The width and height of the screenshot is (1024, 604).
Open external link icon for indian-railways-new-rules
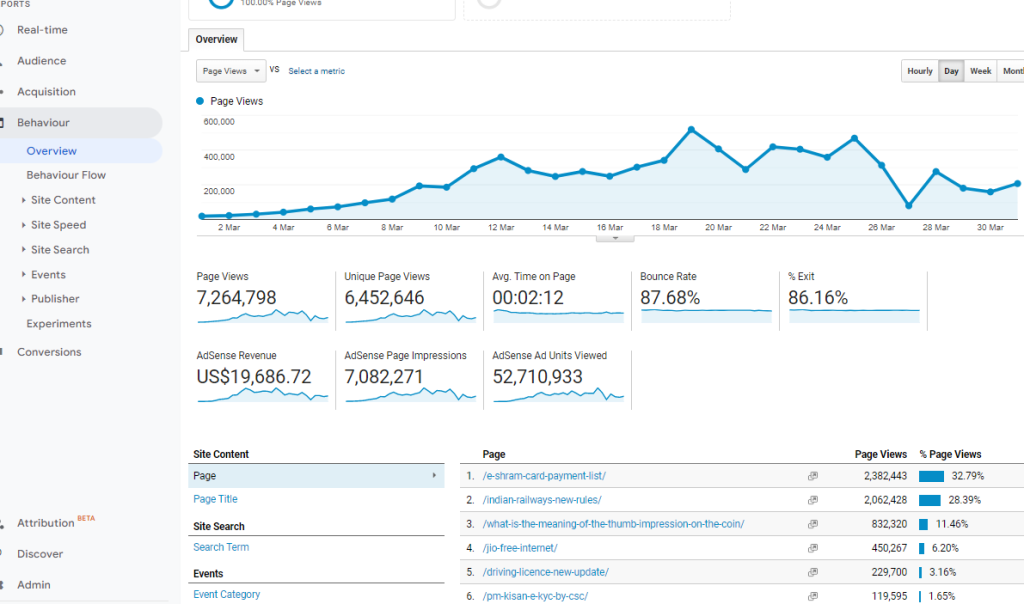pos(813,500)
